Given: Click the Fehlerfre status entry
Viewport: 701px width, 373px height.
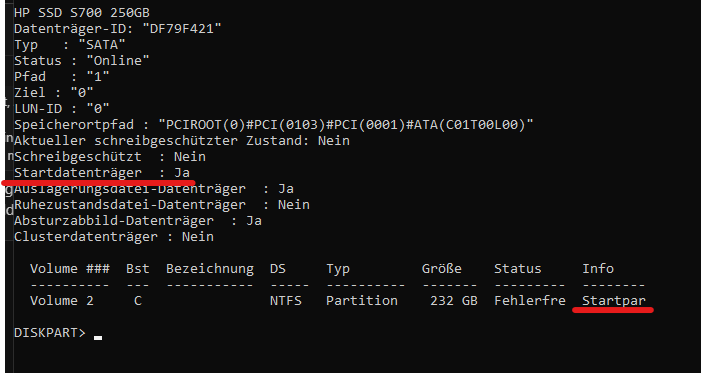Looking at the screenshot, I should tap(530, 301).
